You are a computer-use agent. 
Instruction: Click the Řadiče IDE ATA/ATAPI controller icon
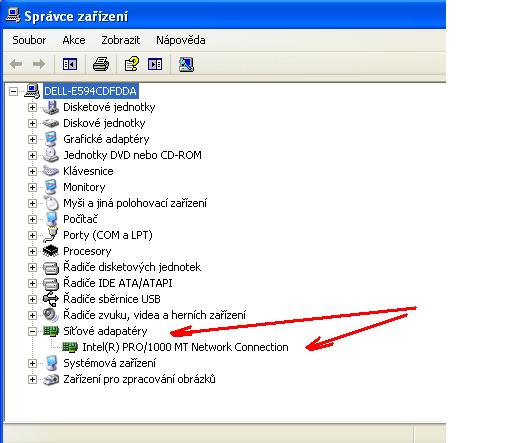(51, 283)
